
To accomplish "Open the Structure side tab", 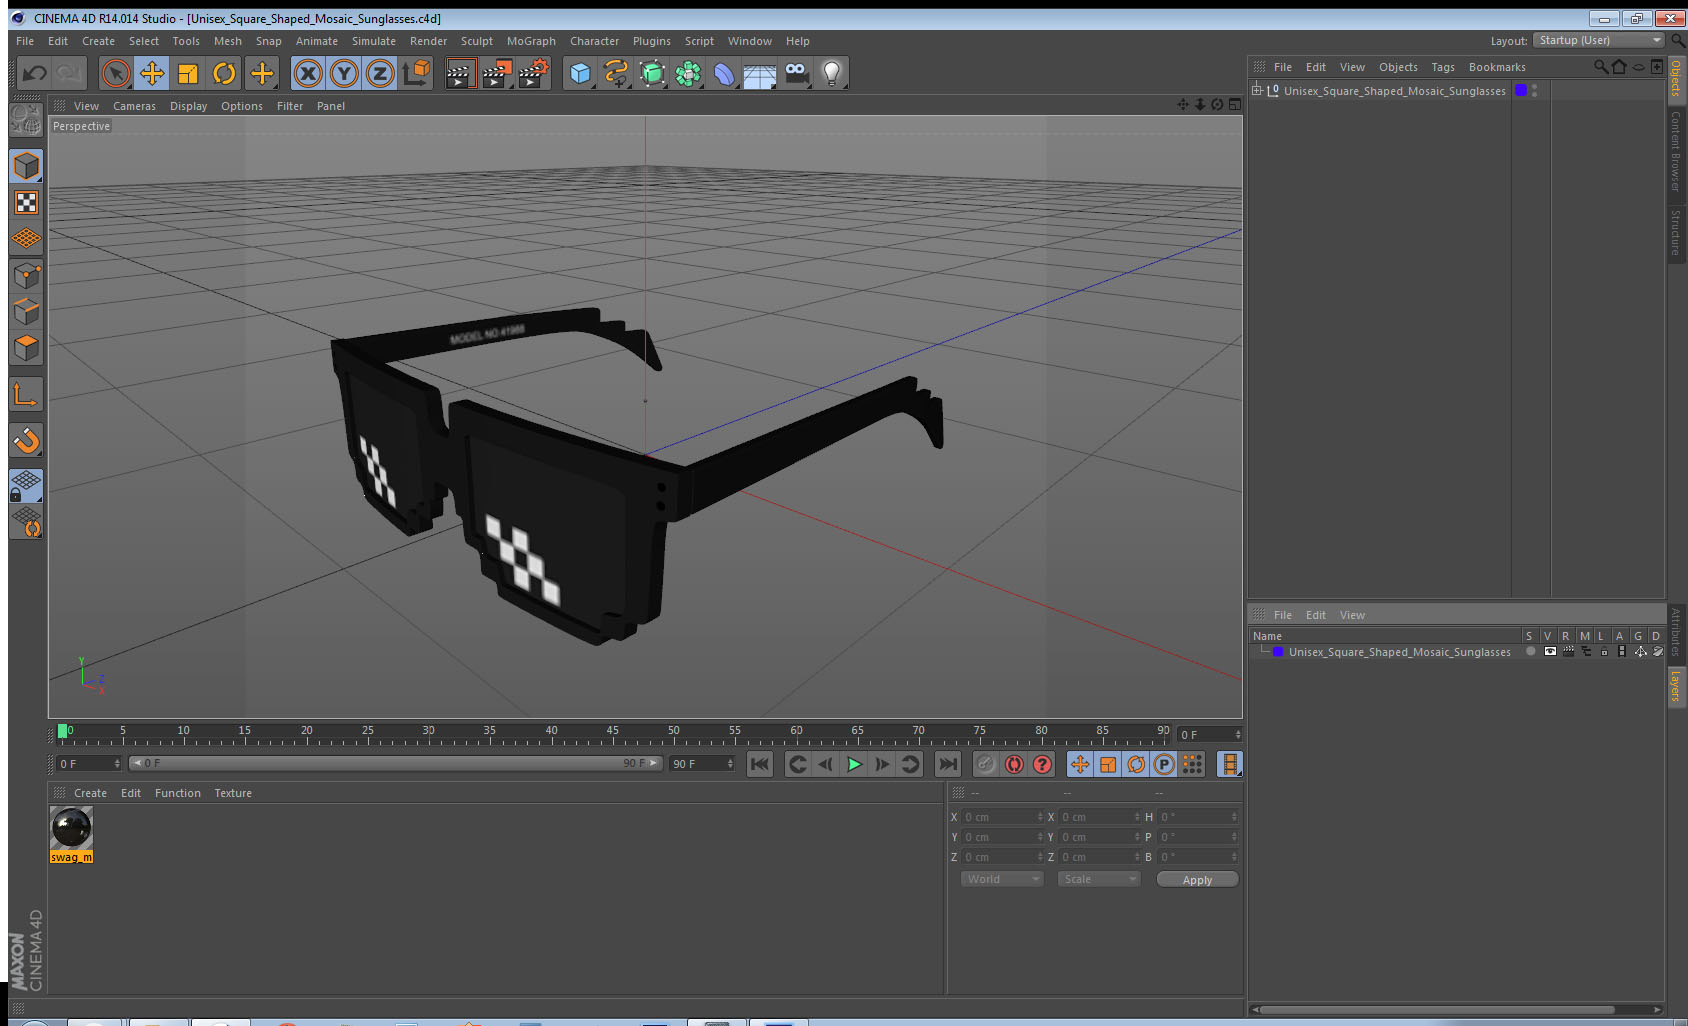I will [x=1676, y=232].
